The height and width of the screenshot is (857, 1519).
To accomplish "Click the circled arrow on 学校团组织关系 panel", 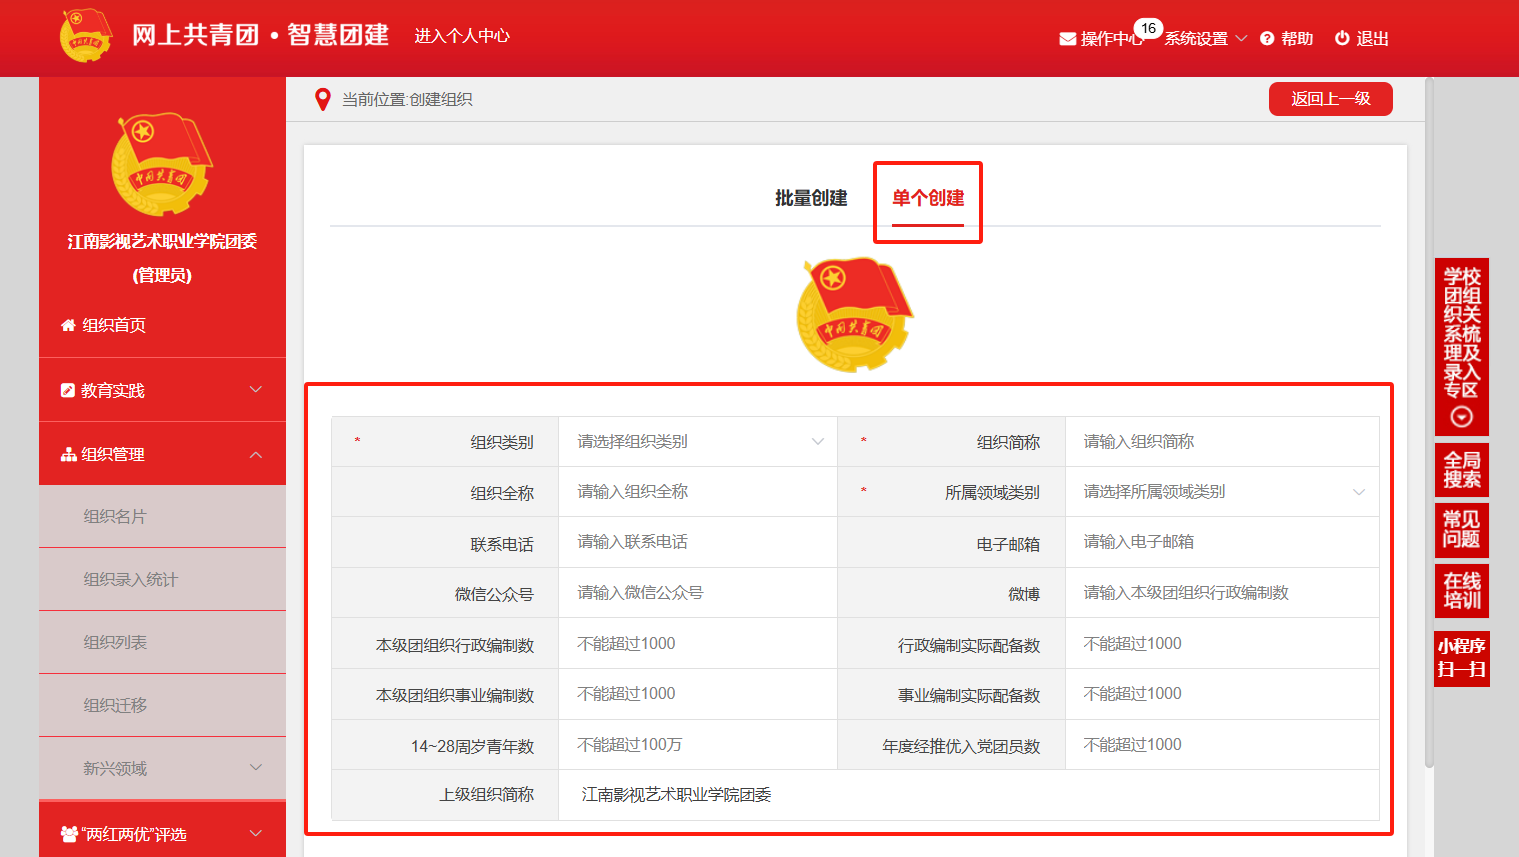I will pyautogui.click(x=1461, y=416).
